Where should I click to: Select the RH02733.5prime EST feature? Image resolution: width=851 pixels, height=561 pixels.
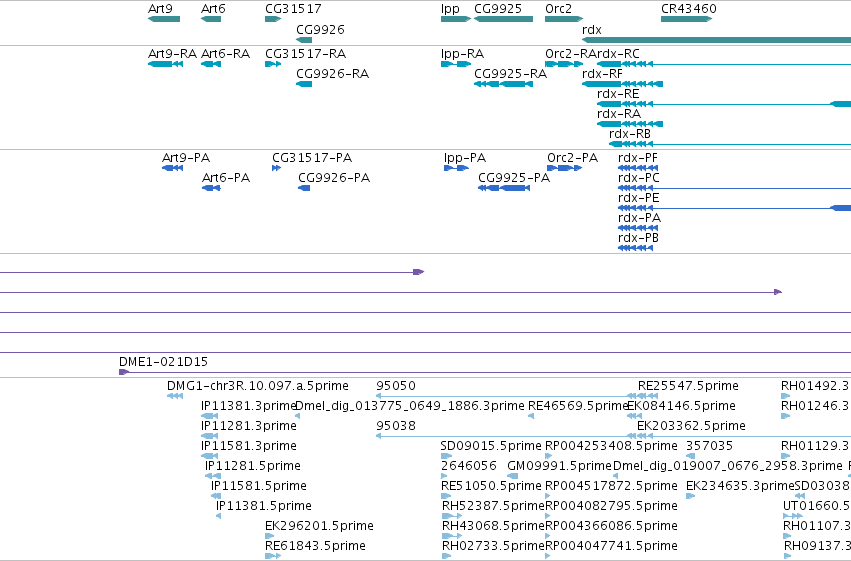point(447,556)
